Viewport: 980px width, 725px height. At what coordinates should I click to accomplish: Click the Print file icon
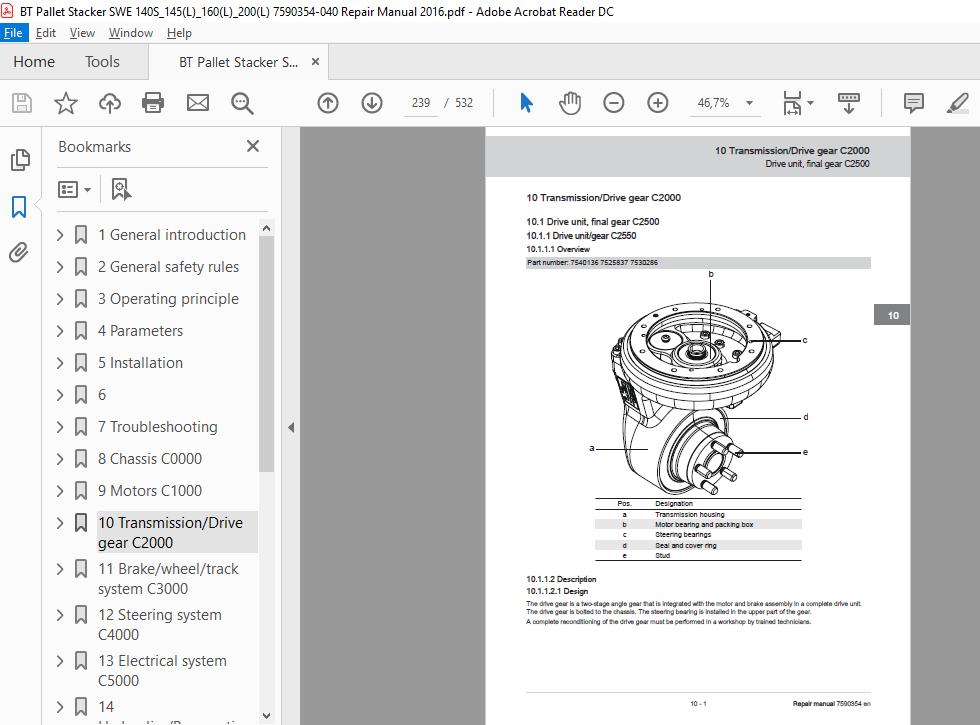(x=153, y=102)
